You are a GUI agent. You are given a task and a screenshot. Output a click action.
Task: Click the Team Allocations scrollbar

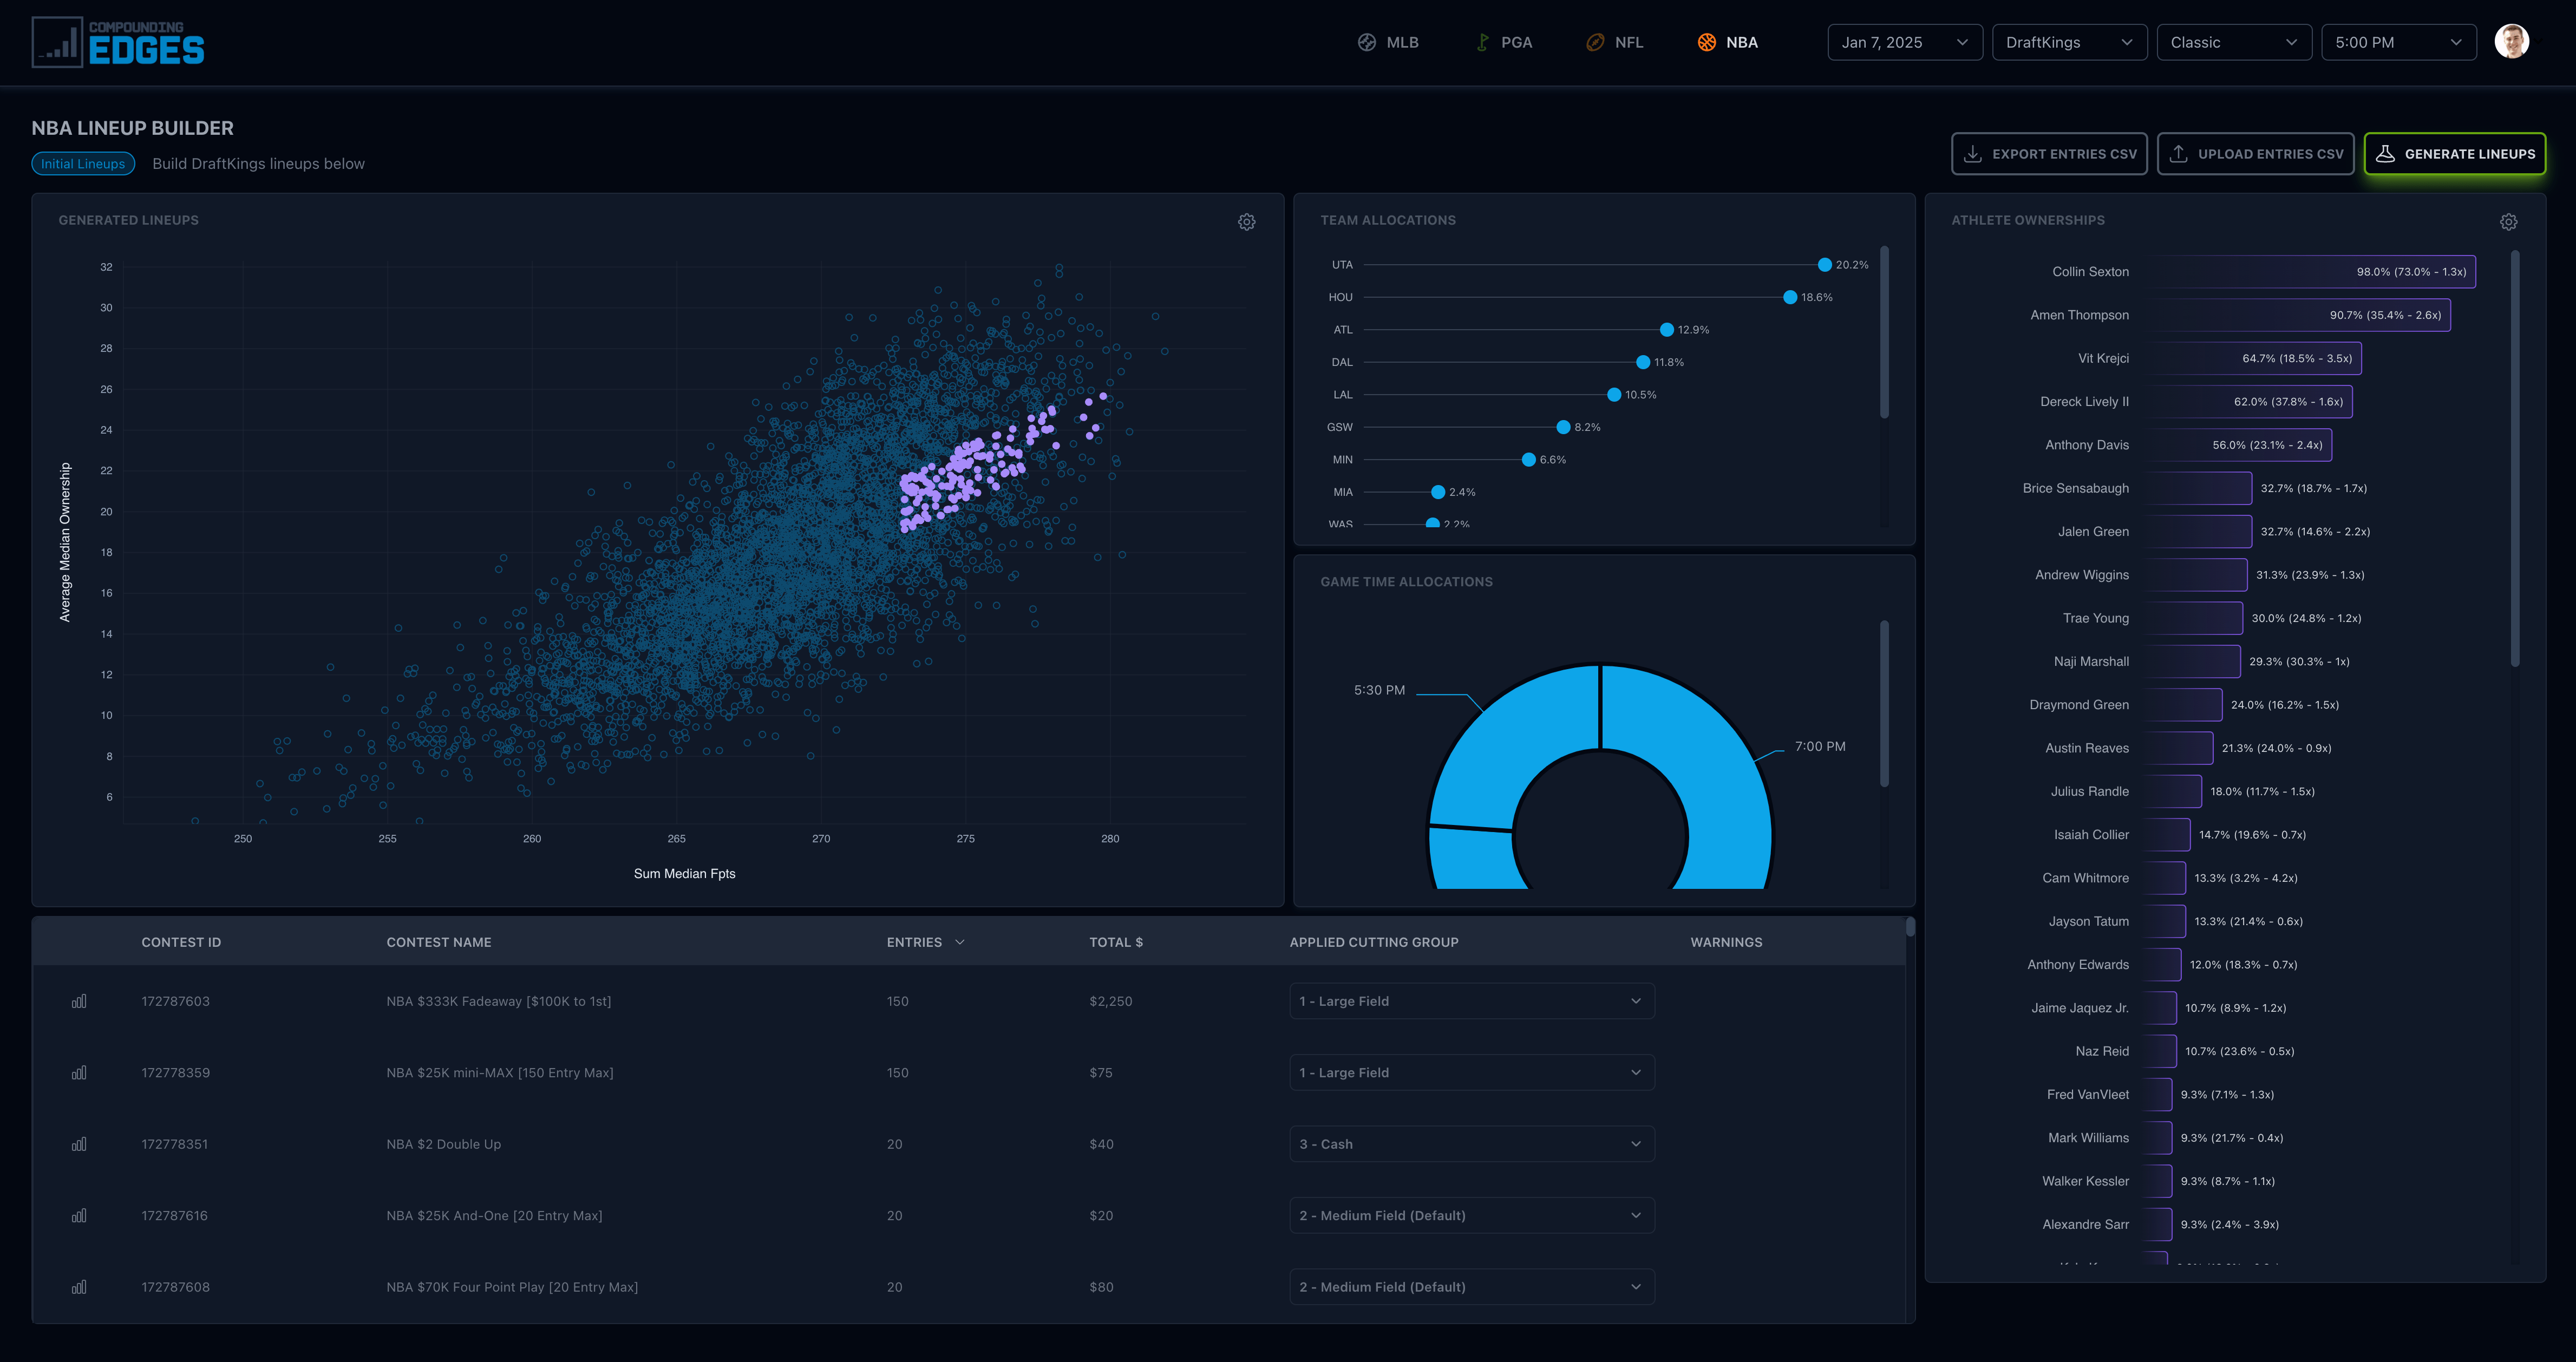[x=1884, y=332]
